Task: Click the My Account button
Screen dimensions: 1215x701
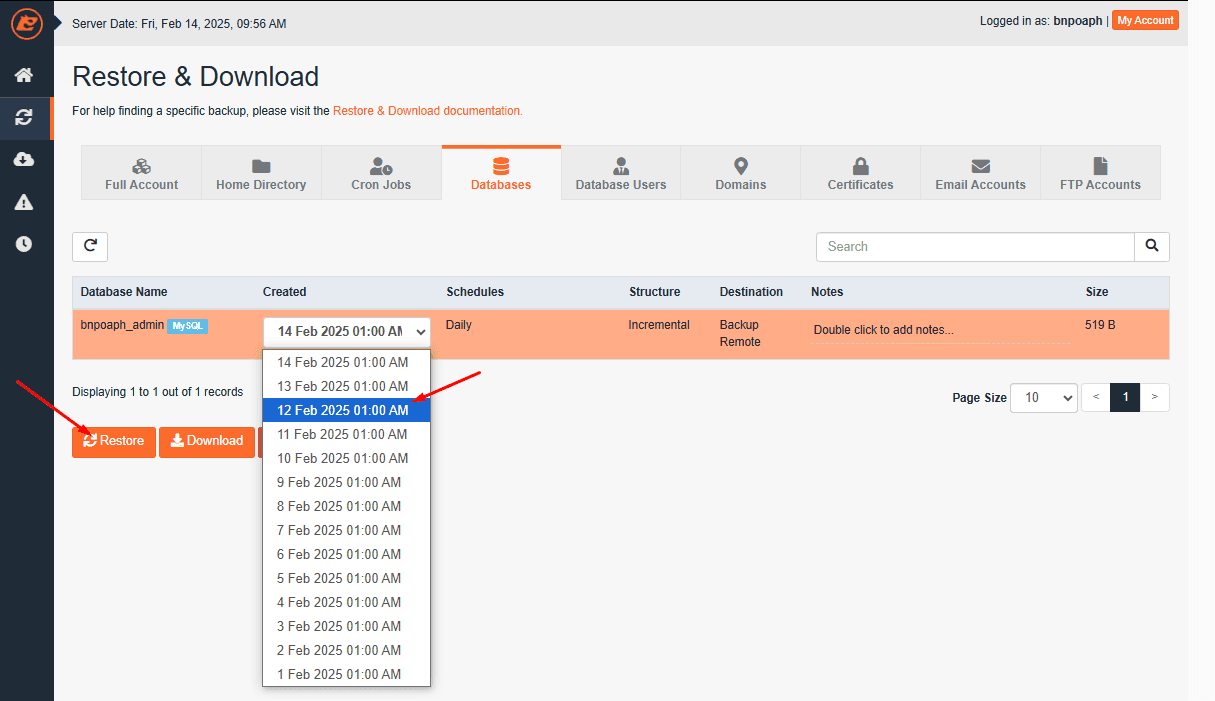Action: [x=1145, y=21]
